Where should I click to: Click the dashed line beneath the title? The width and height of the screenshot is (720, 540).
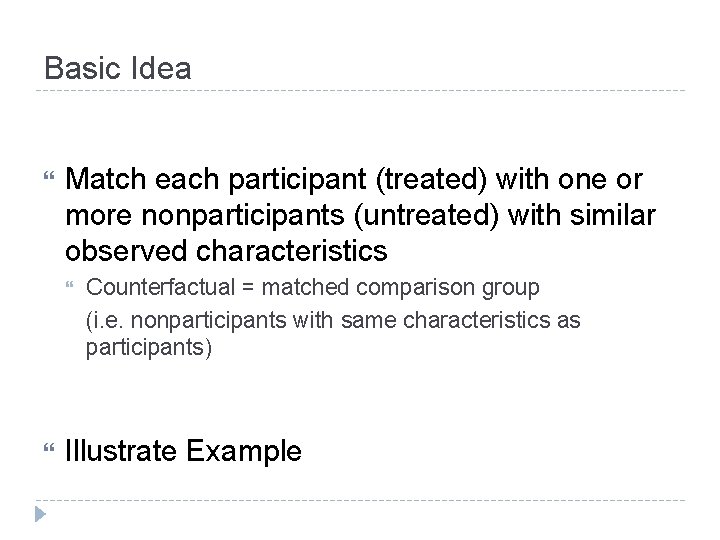360,91
